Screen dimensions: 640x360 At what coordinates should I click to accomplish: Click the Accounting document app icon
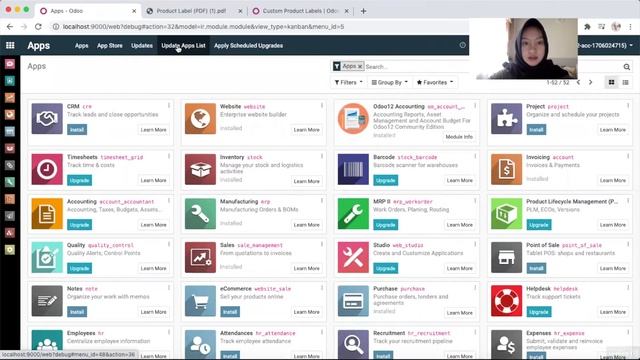[x=47, y=214]
